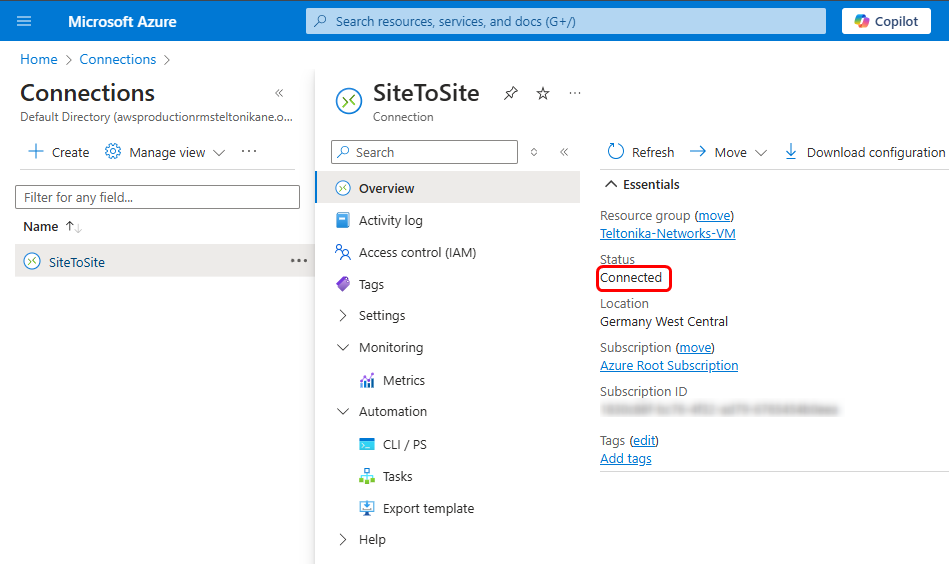
Task: Open Access control (IAM) menu item
Action: (417, 252)
